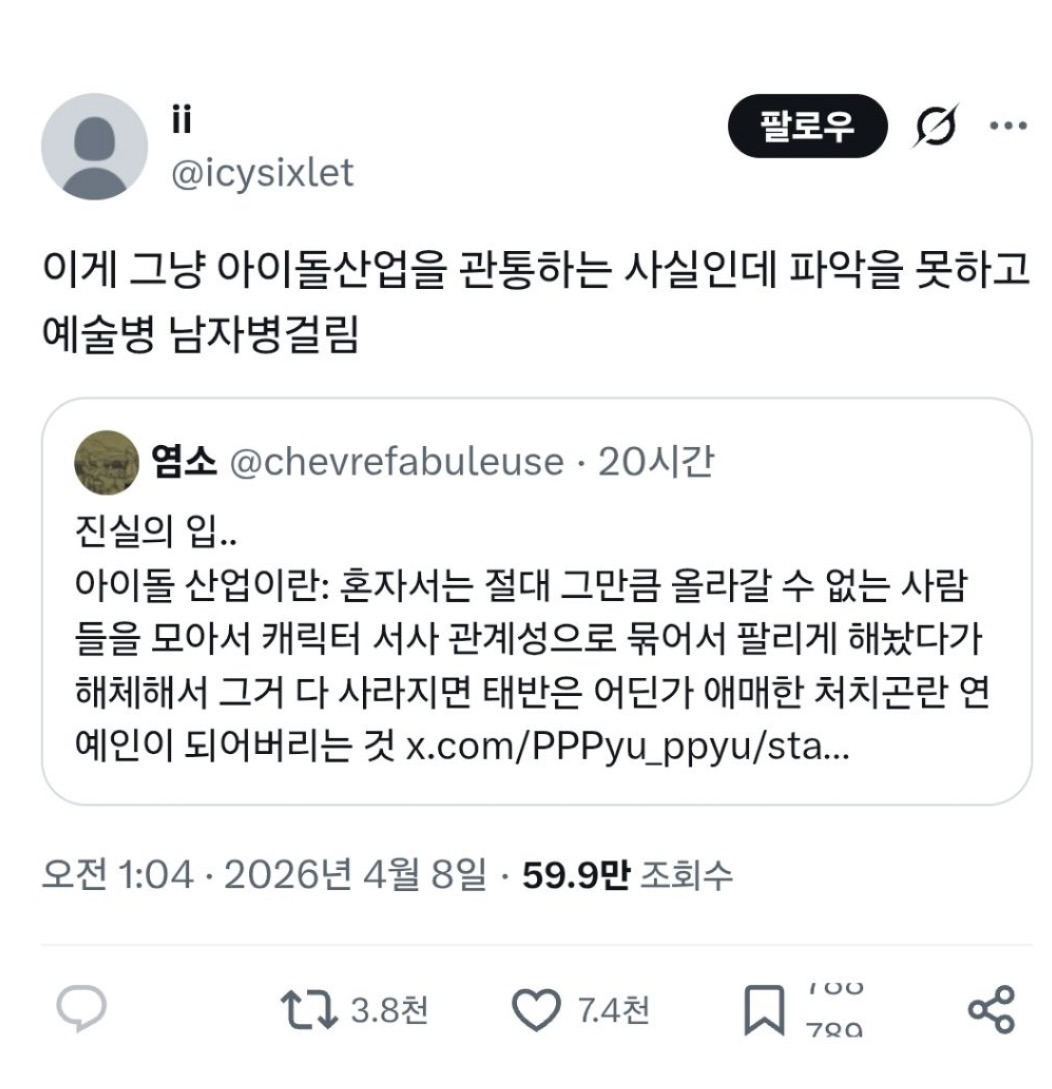1052x1089 pixels.
Task: Open the quoted post from 염소
Action: pos(536,640)
